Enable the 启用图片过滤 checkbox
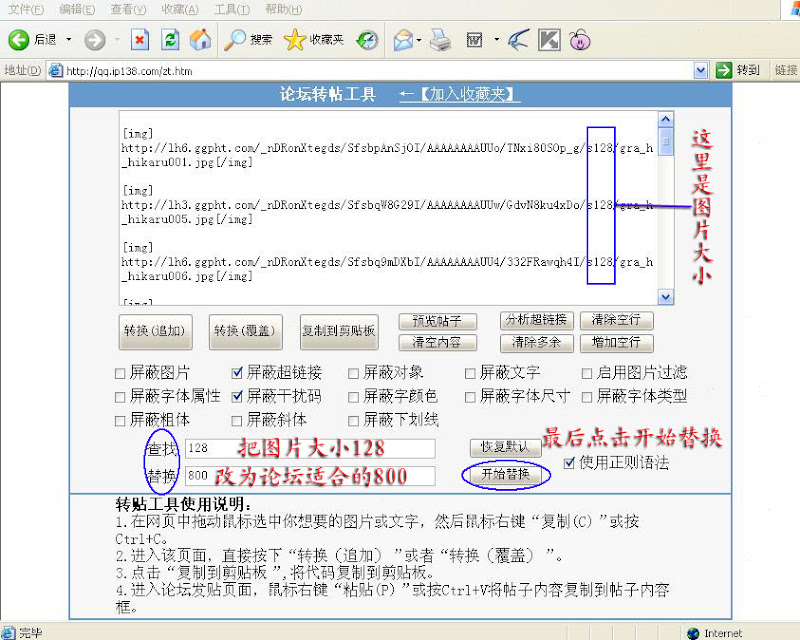Viewport: 800px width, 640px height. point(587,374)
